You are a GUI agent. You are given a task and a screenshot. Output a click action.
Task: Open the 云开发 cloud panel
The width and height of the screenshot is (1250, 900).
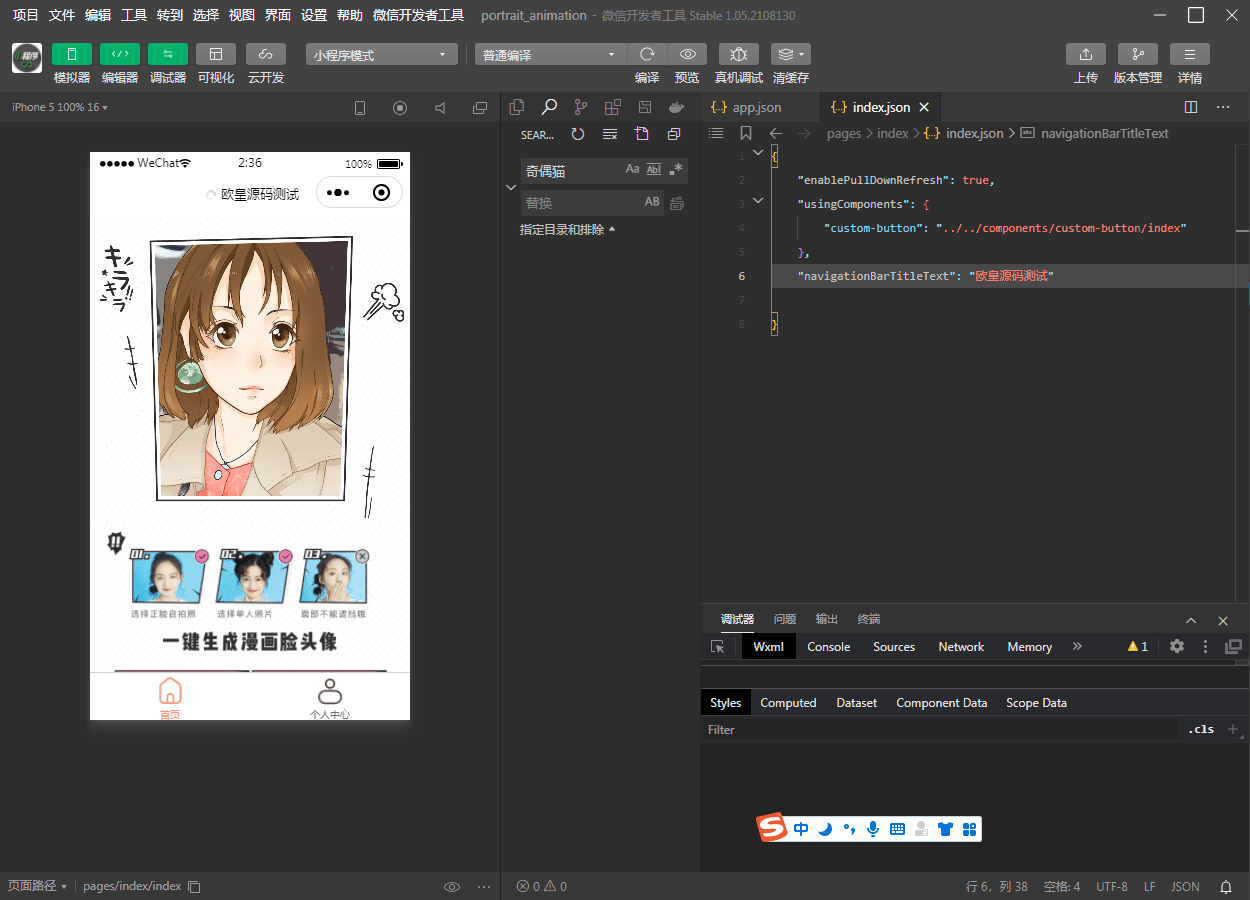click(x=265, y=54)
